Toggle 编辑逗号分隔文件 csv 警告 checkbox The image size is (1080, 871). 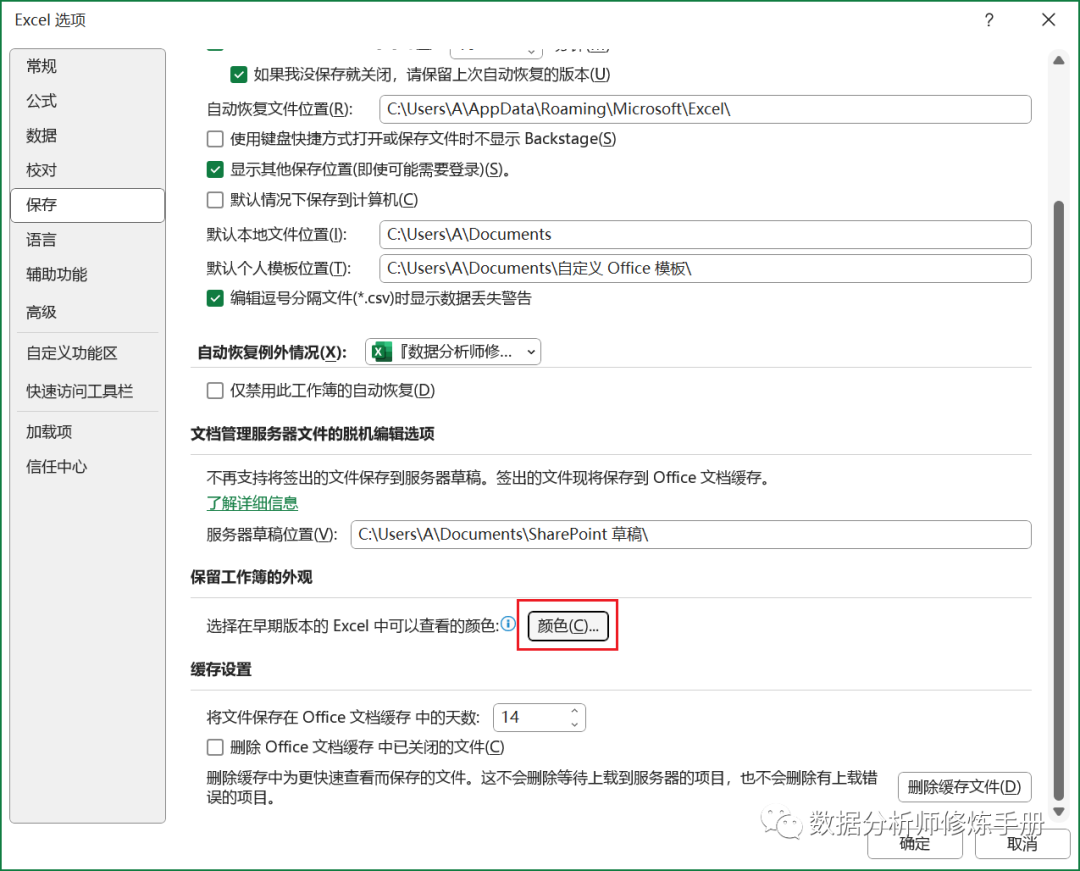click(x=215, y=298)
